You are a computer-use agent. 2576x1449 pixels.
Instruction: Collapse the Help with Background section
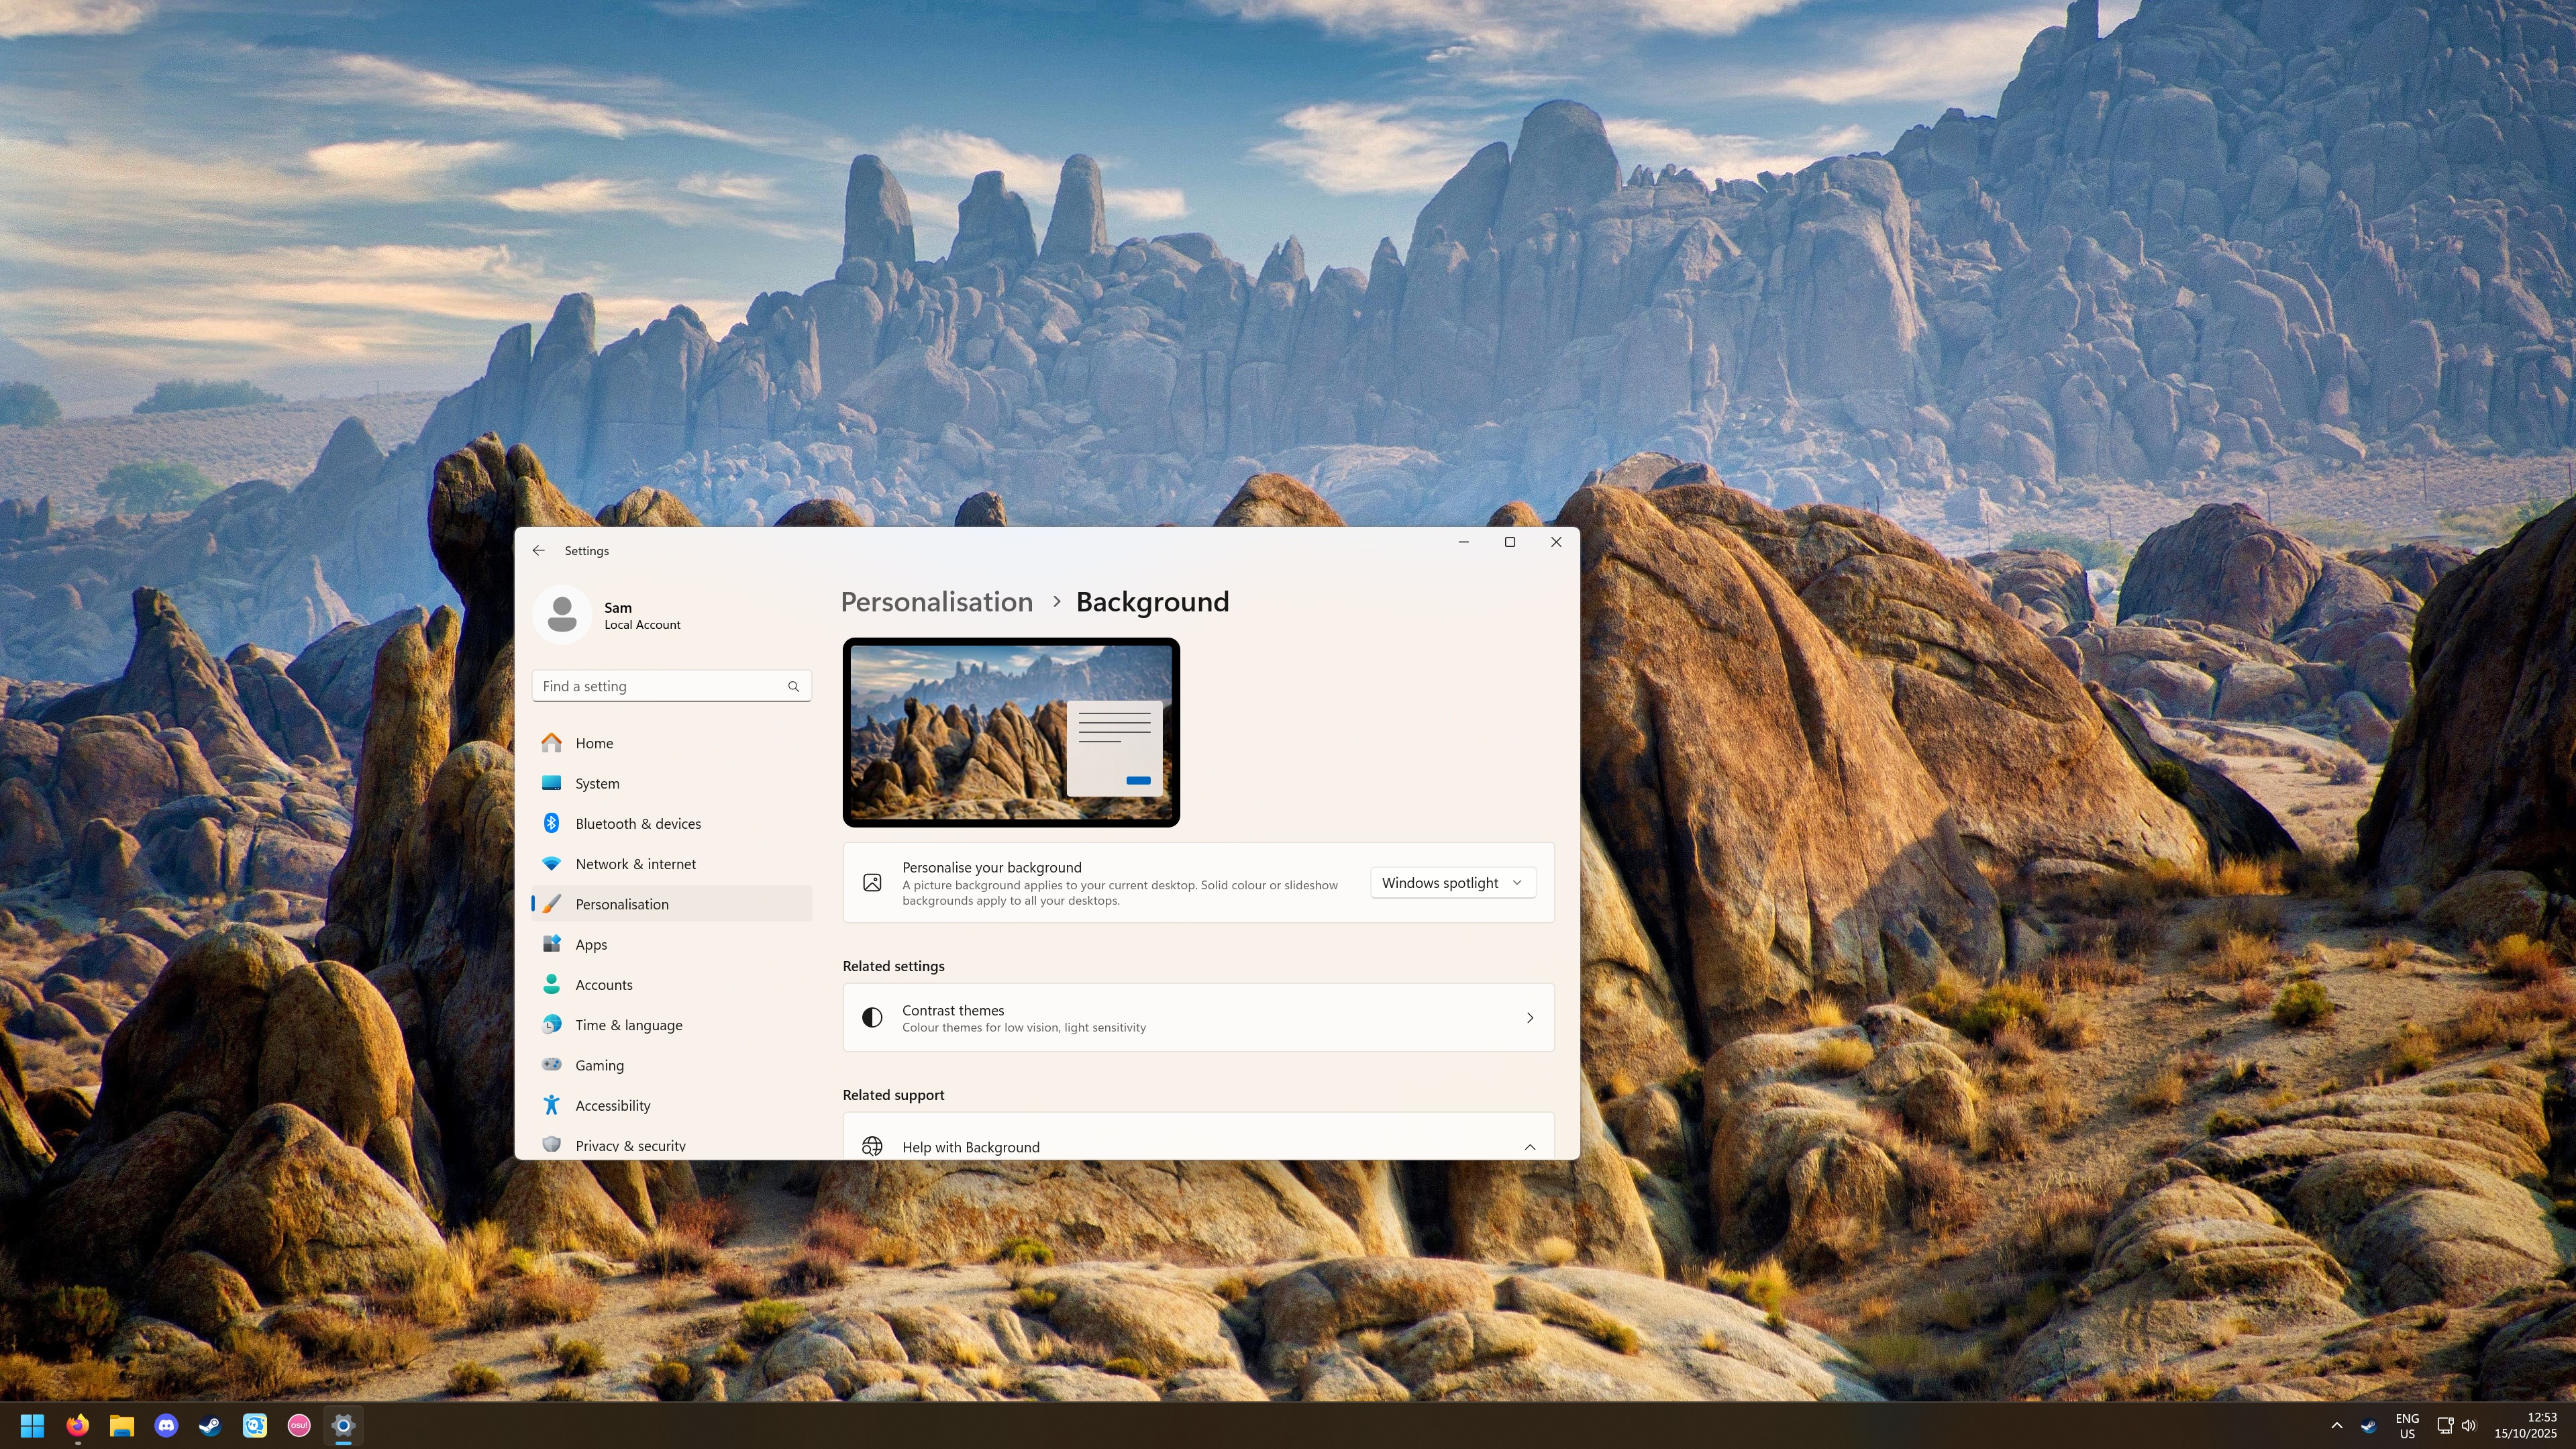click(x=1529, y=1147)
